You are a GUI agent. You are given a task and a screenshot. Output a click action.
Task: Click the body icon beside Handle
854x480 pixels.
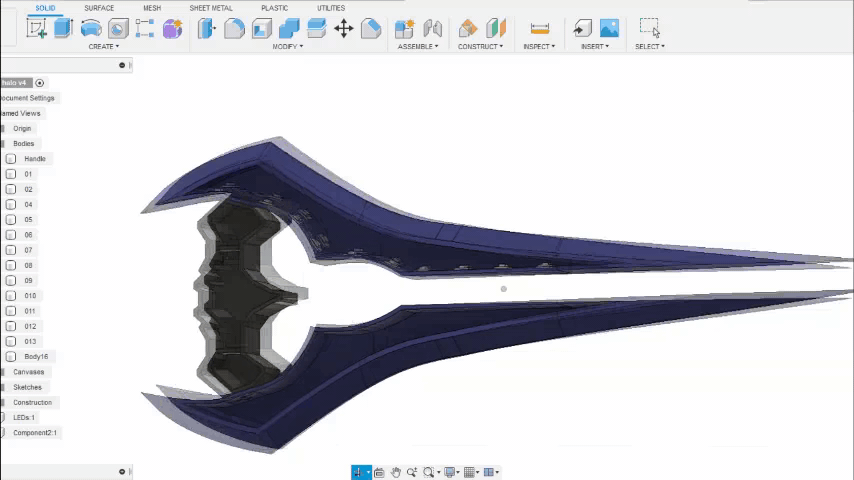11,159
